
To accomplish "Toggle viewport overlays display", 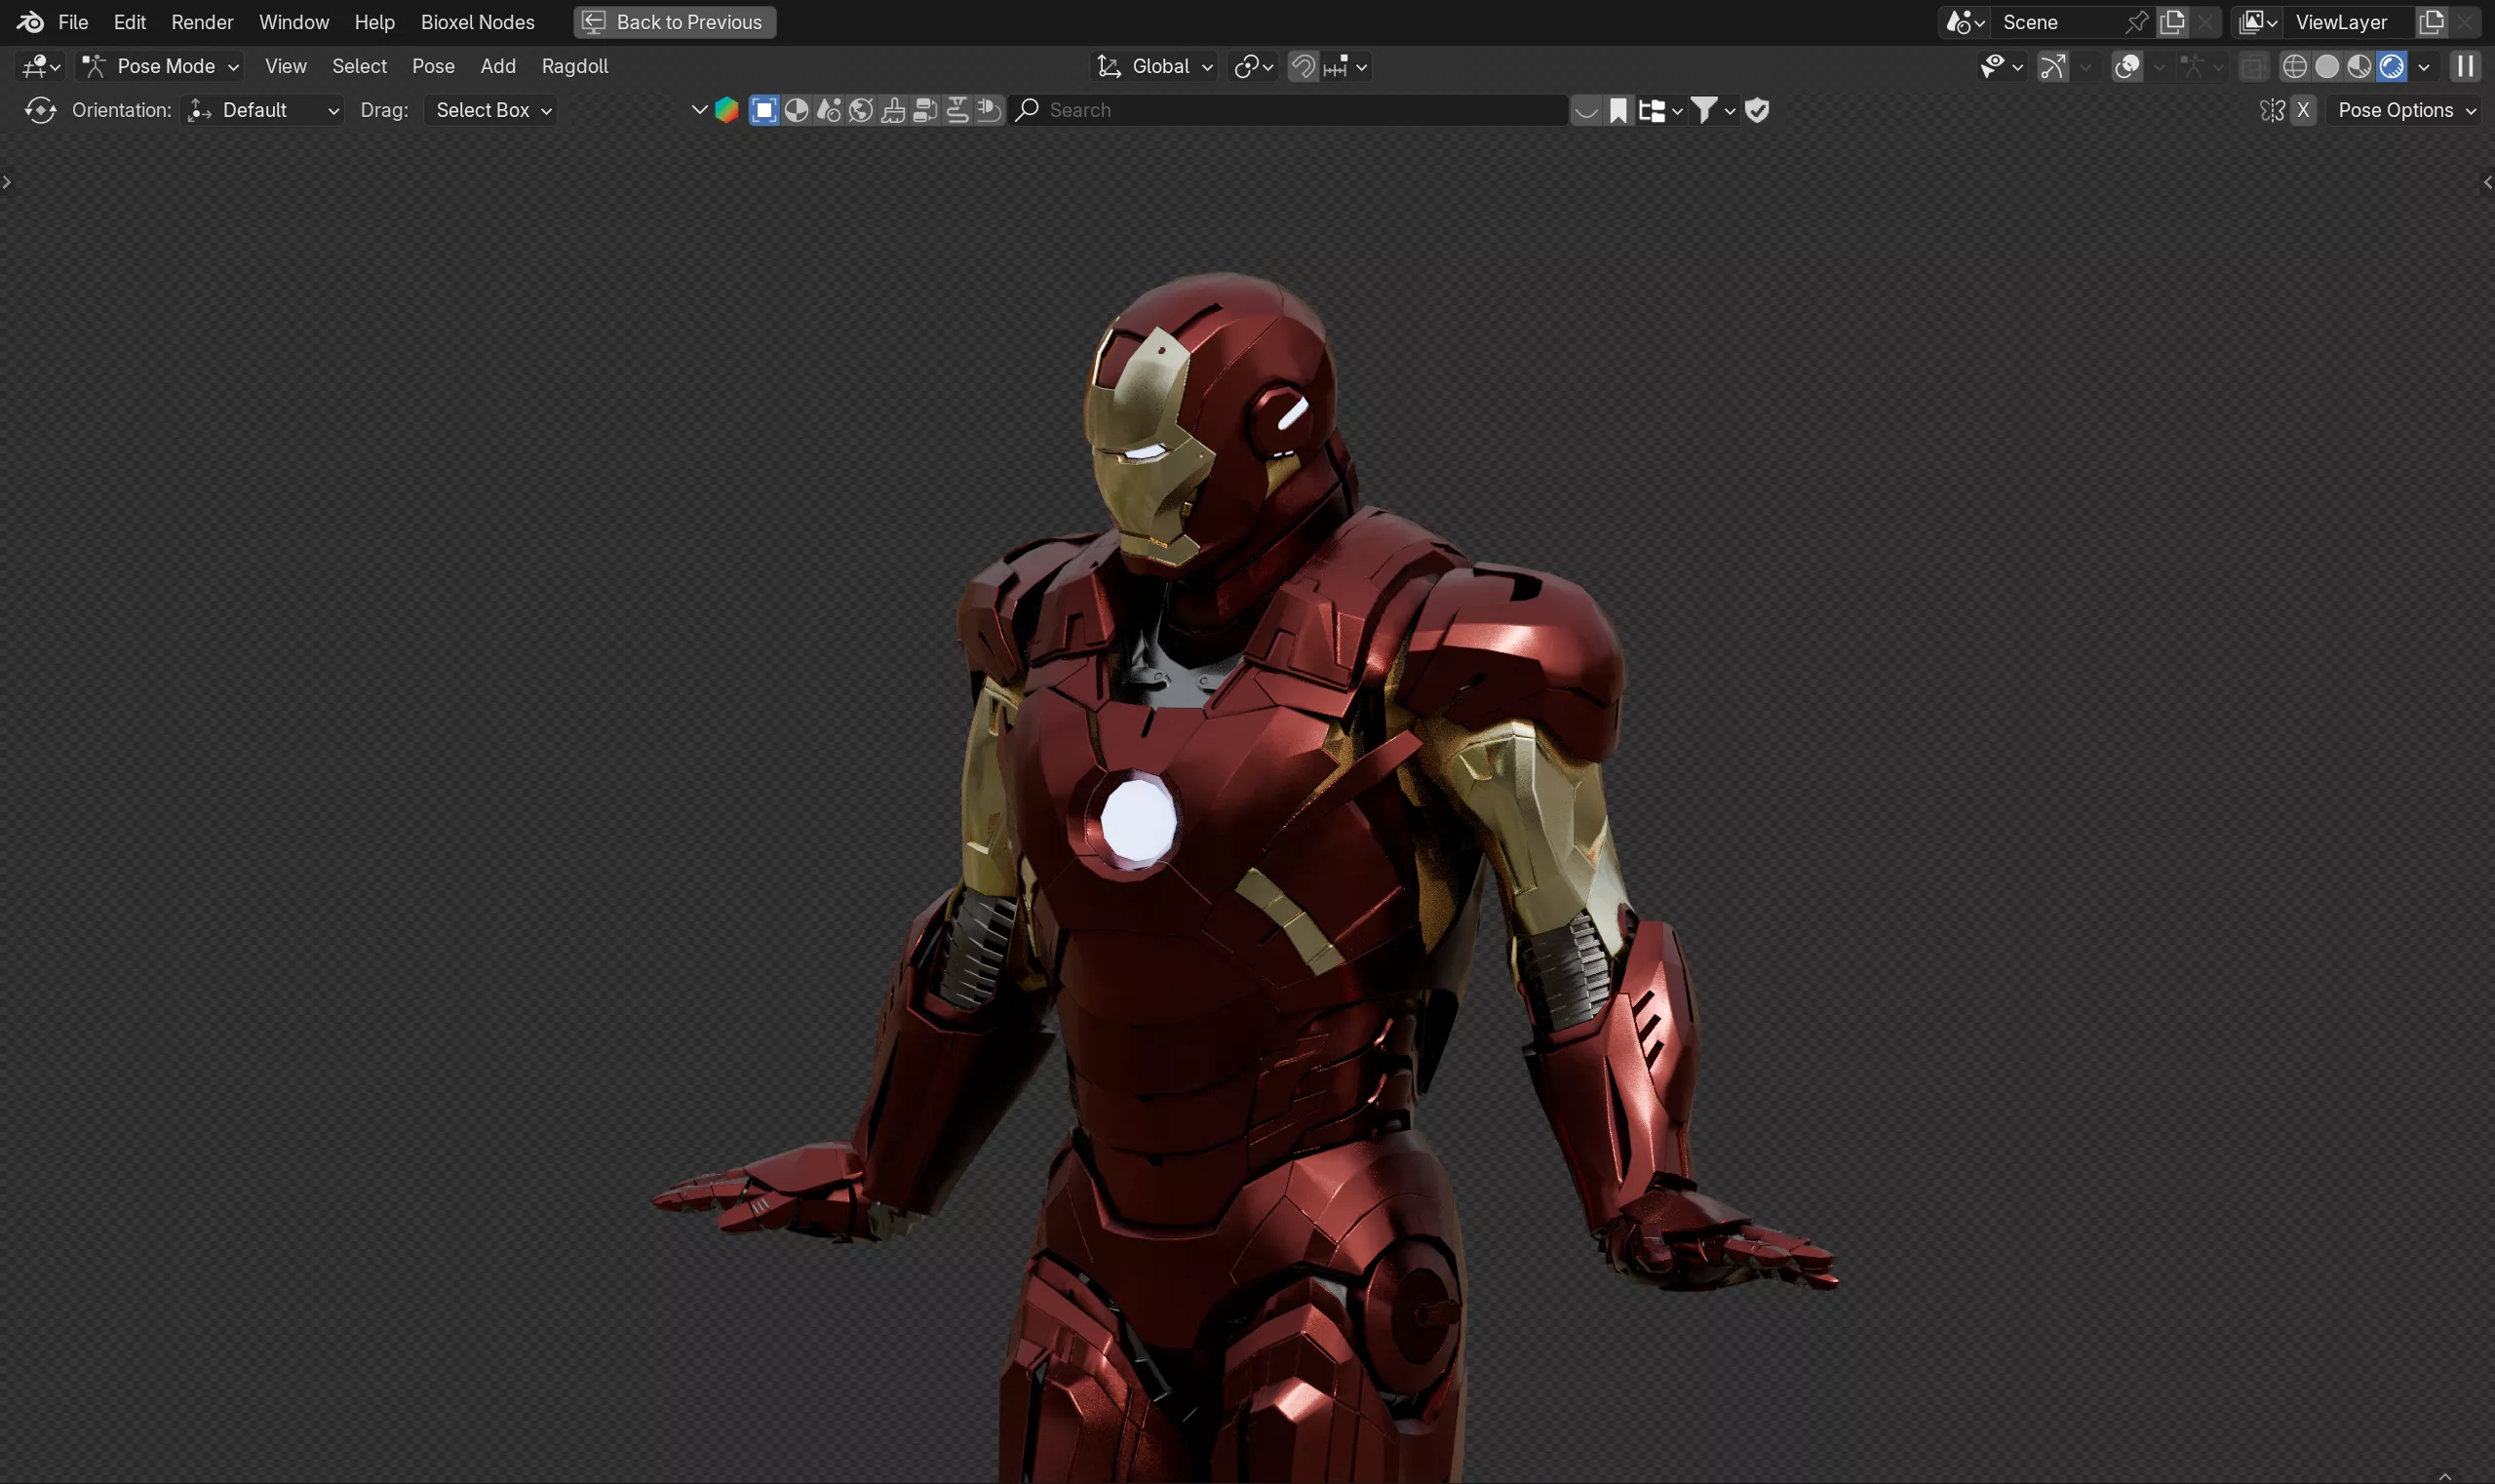I will click(x=2126, y=66).
